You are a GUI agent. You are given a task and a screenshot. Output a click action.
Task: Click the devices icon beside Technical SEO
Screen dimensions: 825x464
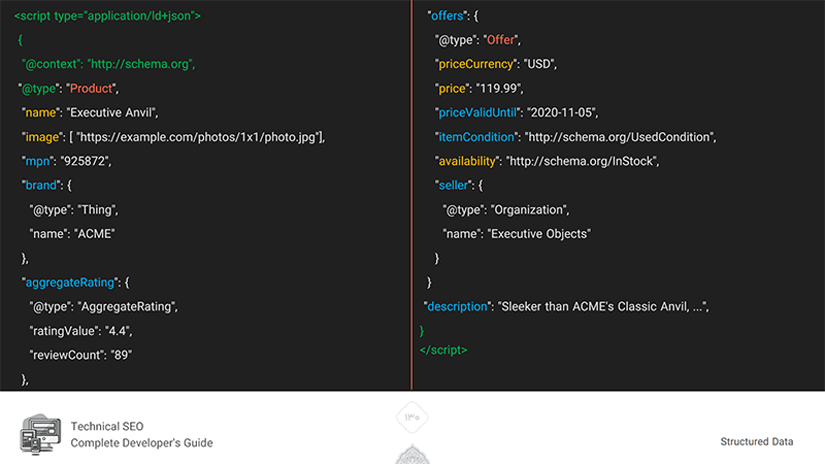coord(41,434)
